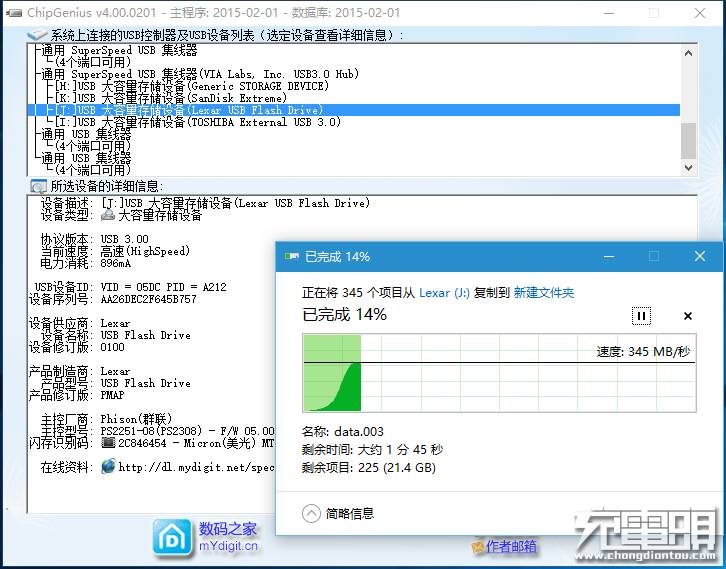The image size is (726, 569).
Task: Click the USB 3.00 protocol version value
Action: (x=125, y=239)
